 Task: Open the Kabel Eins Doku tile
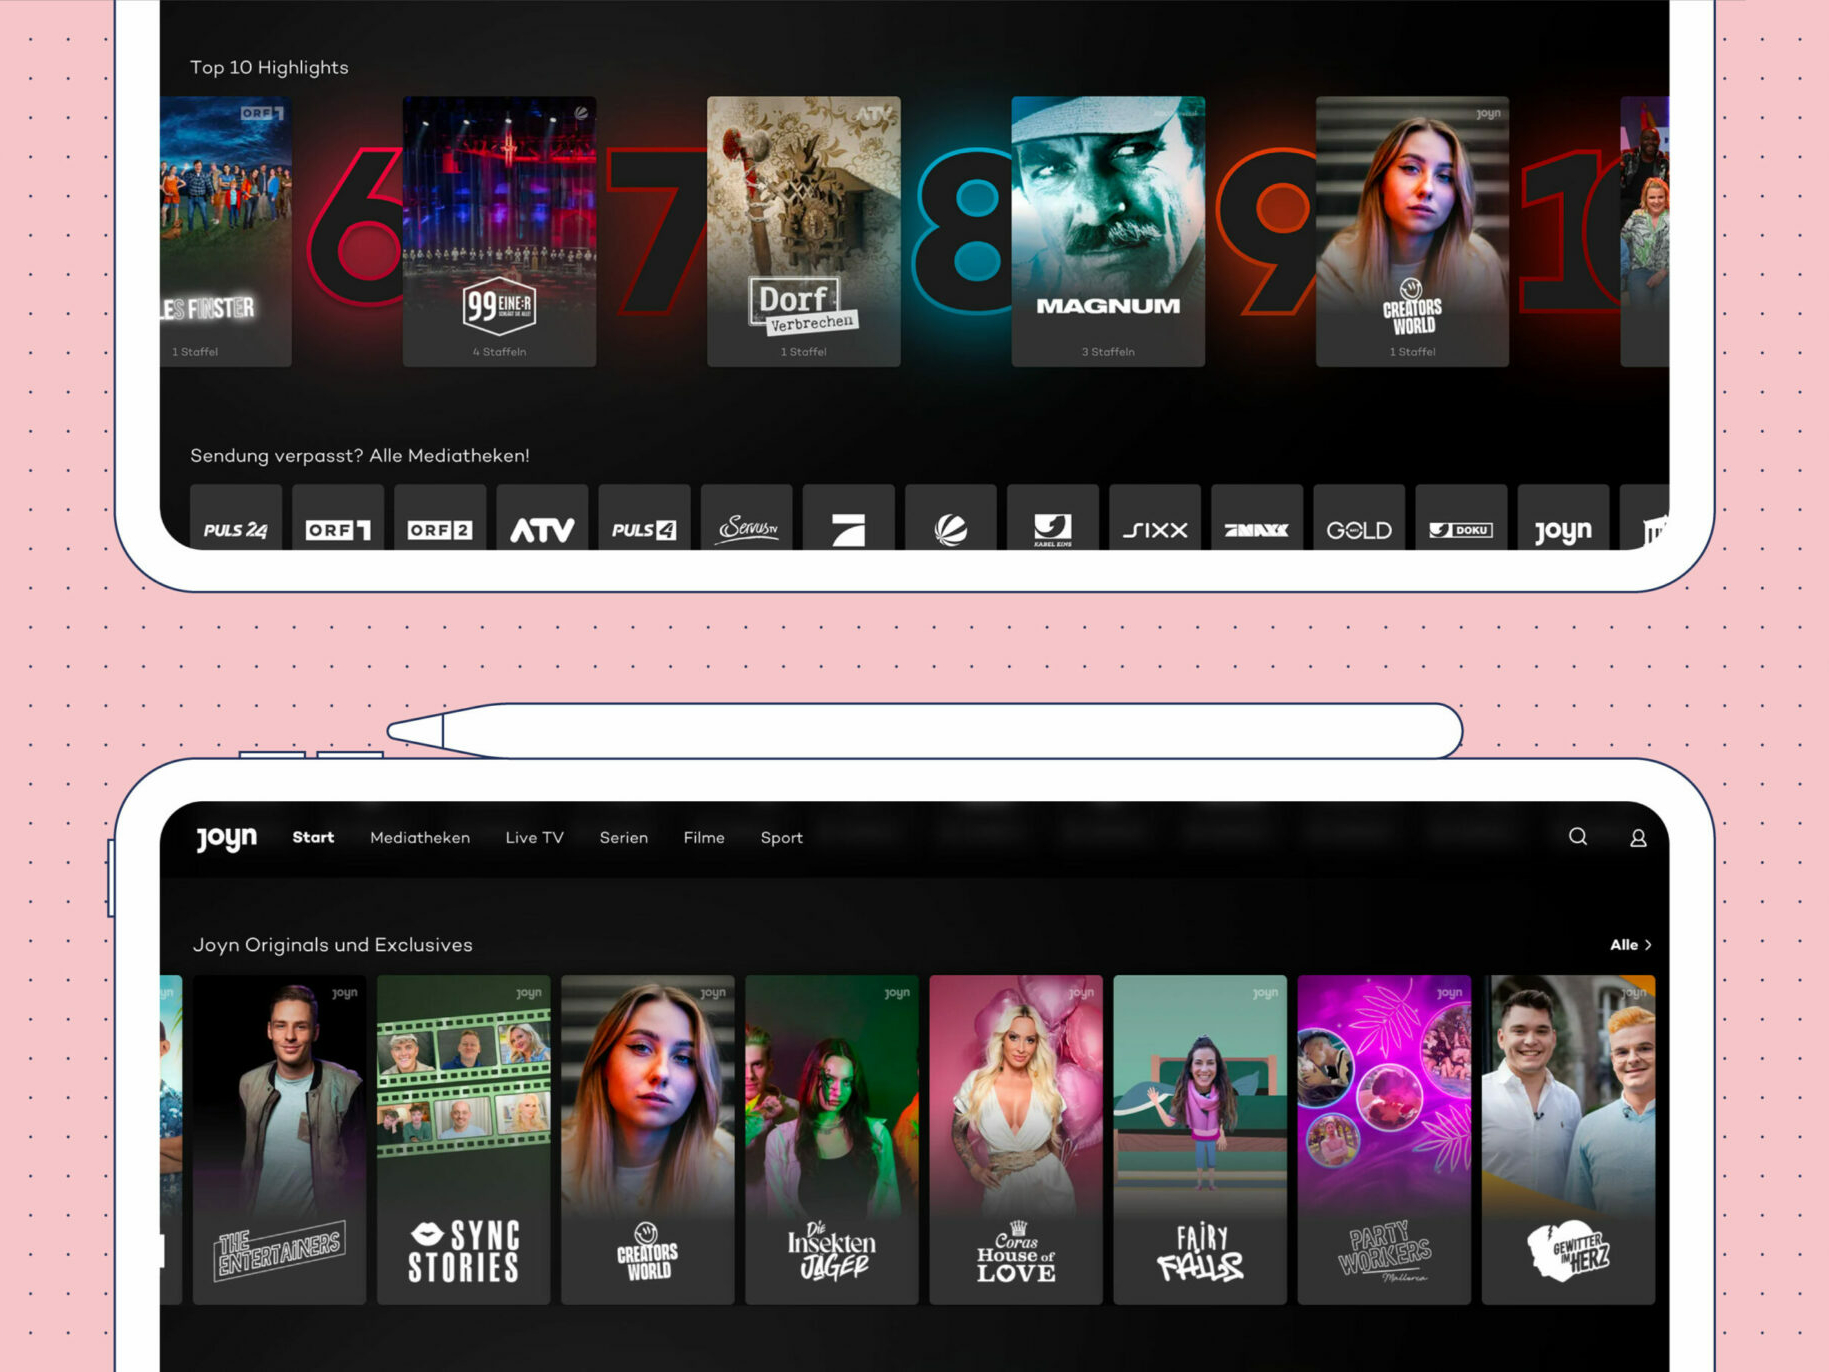tap(1460, 518)
